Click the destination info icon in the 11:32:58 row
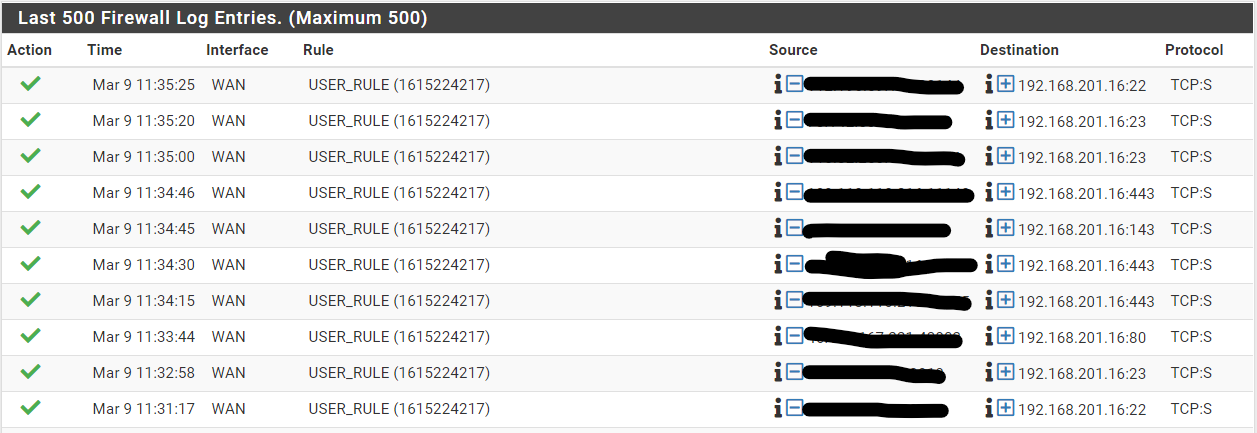The height and width of the screenshot is (433, 1257). click(x=989, y=372)
